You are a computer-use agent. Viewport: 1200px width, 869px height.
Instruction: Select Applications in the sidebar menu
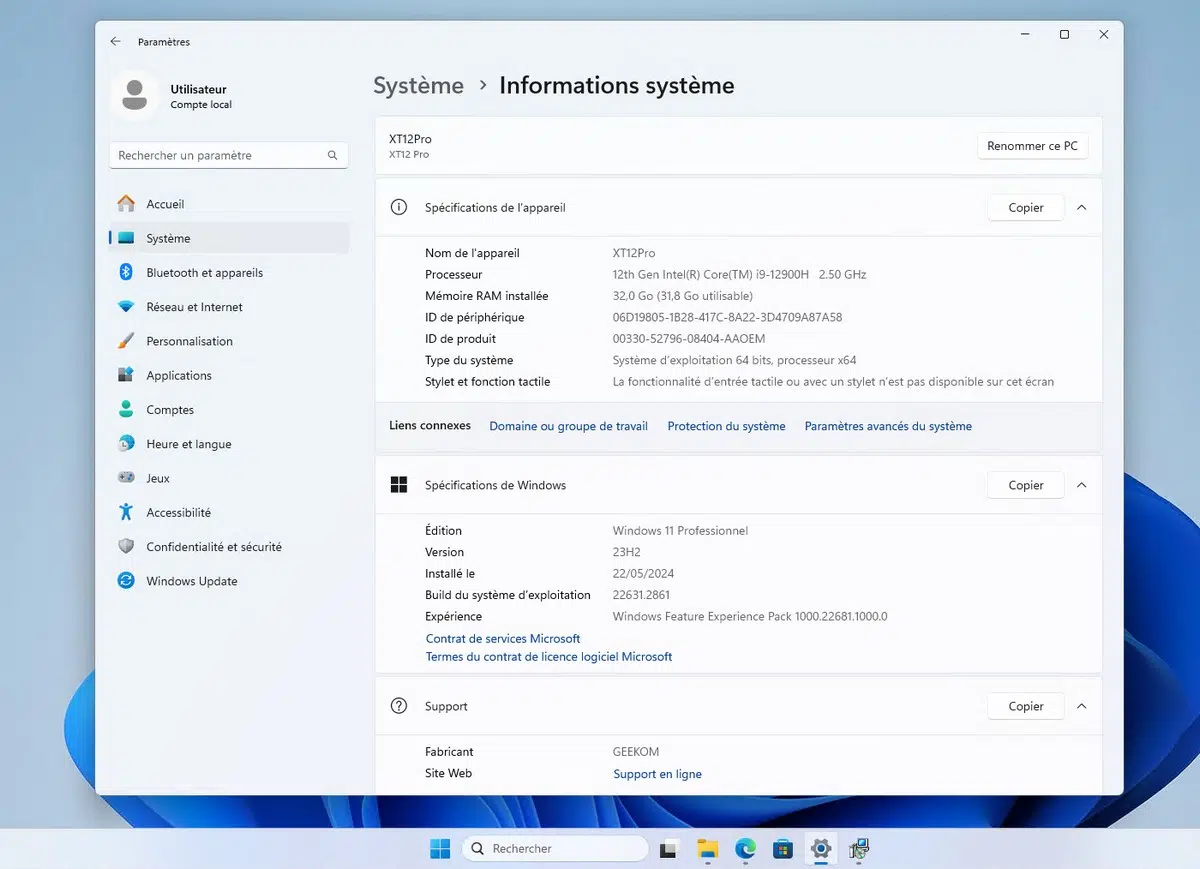click(179, 376)
